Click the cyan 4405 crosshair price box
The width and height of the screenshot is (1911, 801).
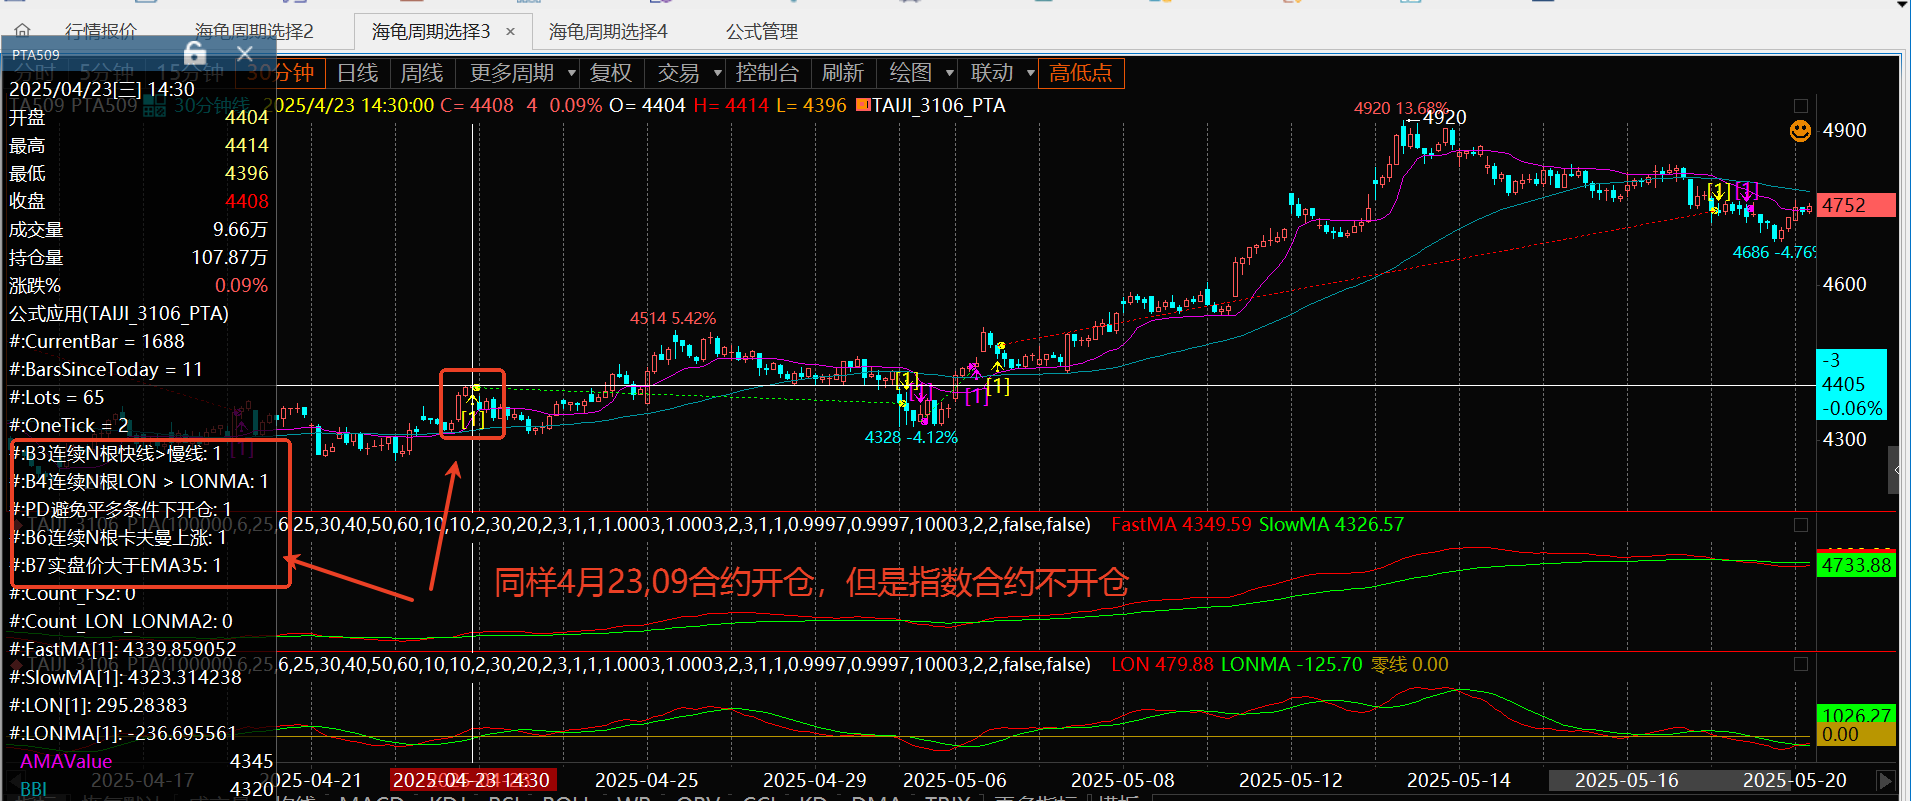tap(1851, 384)
